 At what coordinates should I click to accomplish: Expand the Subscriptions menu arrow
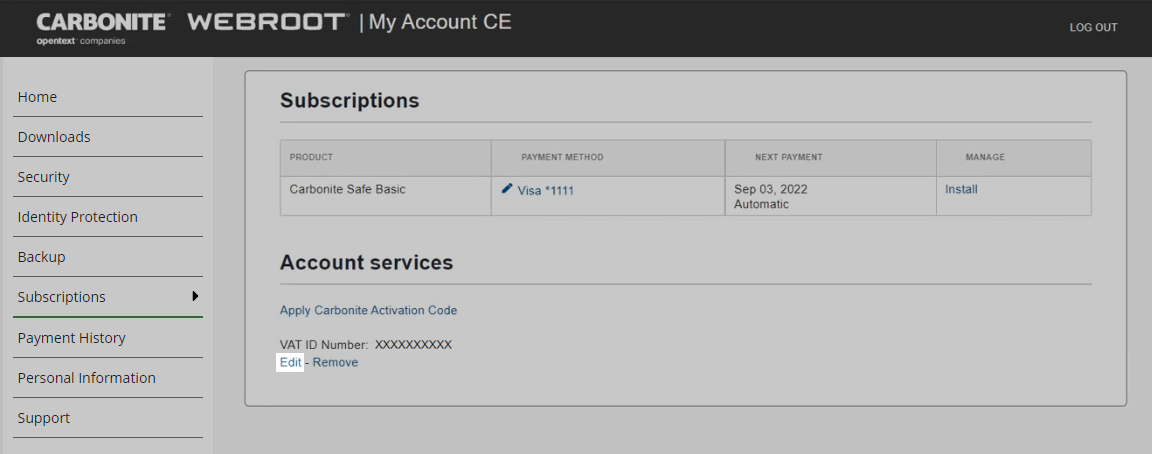pyautogui.click(x=195, y=296)
